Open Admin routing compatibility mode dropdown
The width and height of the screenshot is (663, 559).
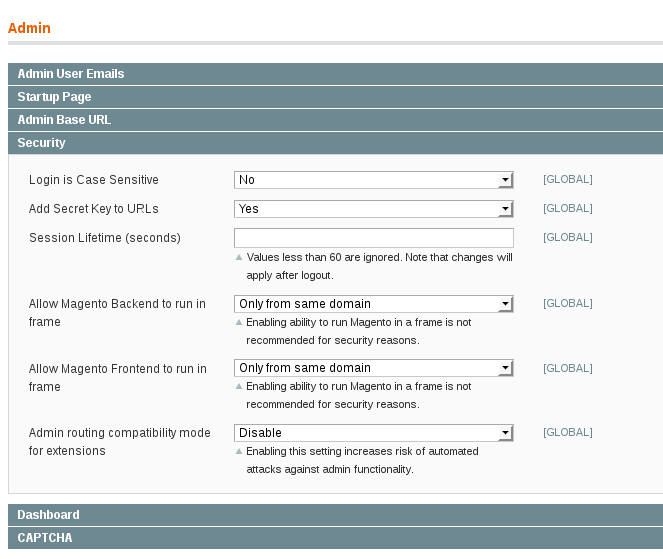pos(374,433)
